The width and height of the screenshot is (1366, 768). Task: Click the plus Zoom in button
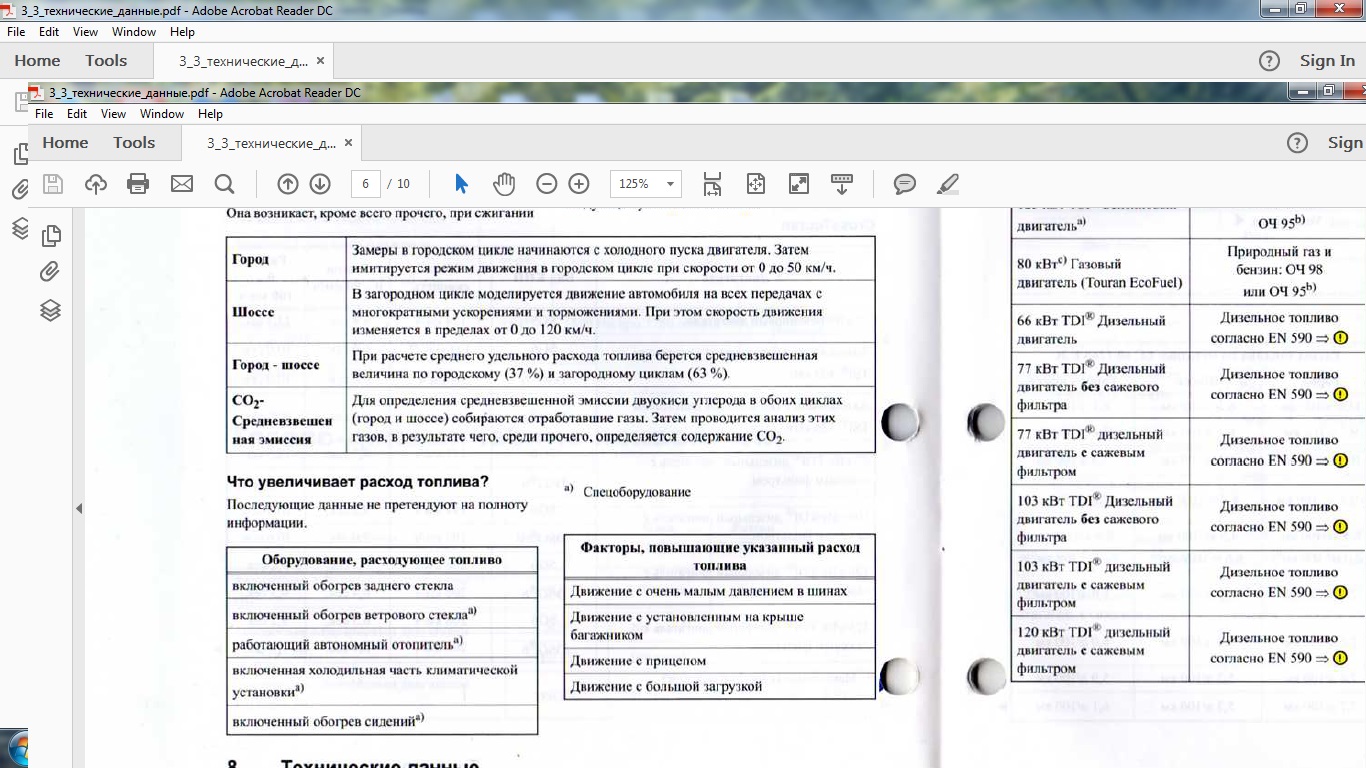[579, 184]
